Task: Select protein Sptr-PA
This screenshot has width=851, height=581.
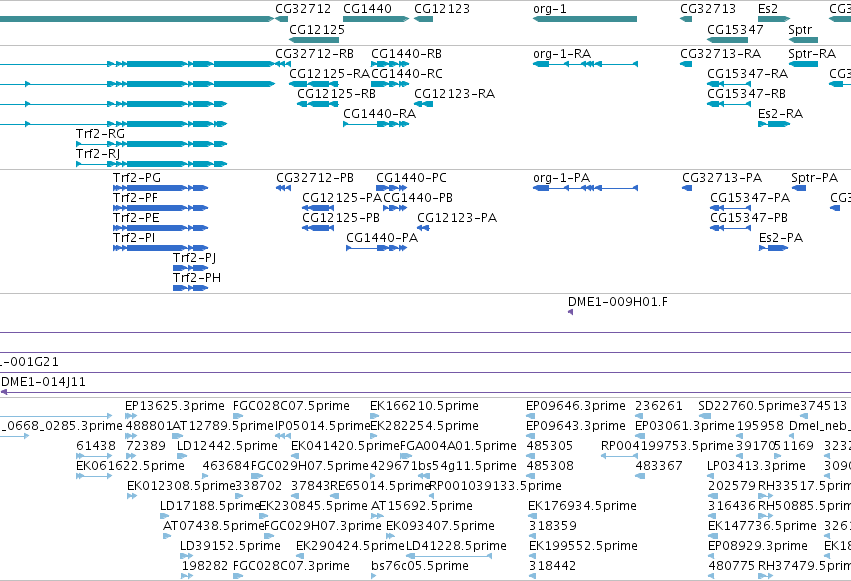Action: click(x=815, y=178)
